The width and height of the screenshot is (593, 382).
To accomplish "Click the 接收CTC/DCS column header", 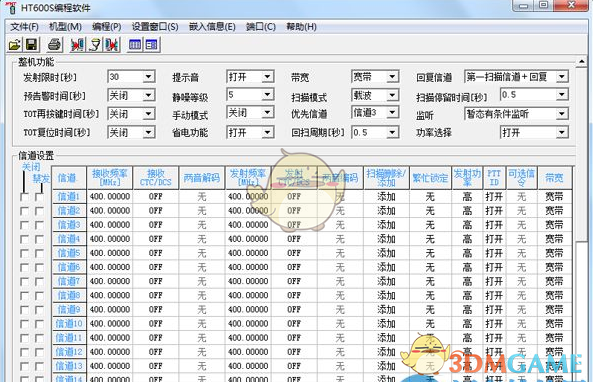I will [x=156, y=178].
